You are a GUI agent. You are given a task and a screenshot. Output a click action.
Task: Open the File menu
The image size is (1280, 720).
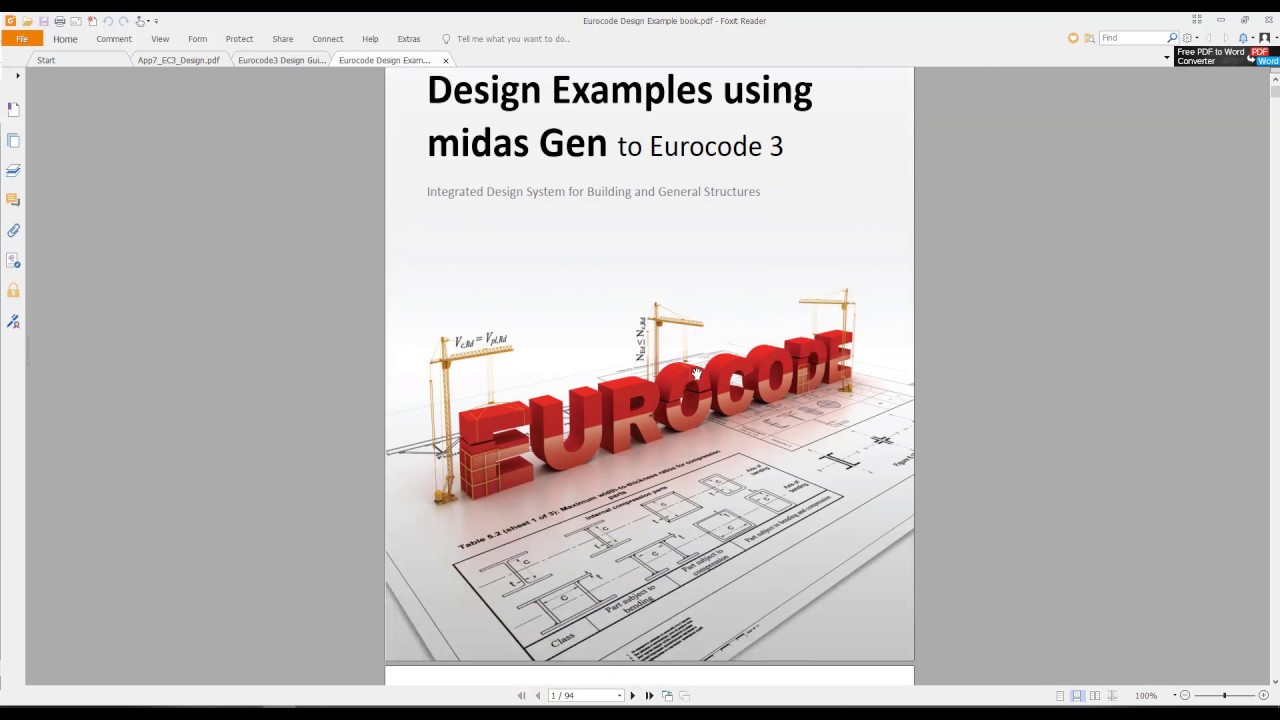(x=21, y=39)
